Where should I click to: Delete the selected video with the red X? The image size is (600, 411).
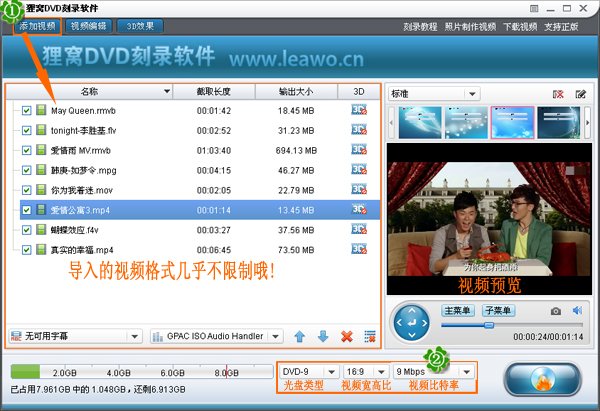(347, 336)
